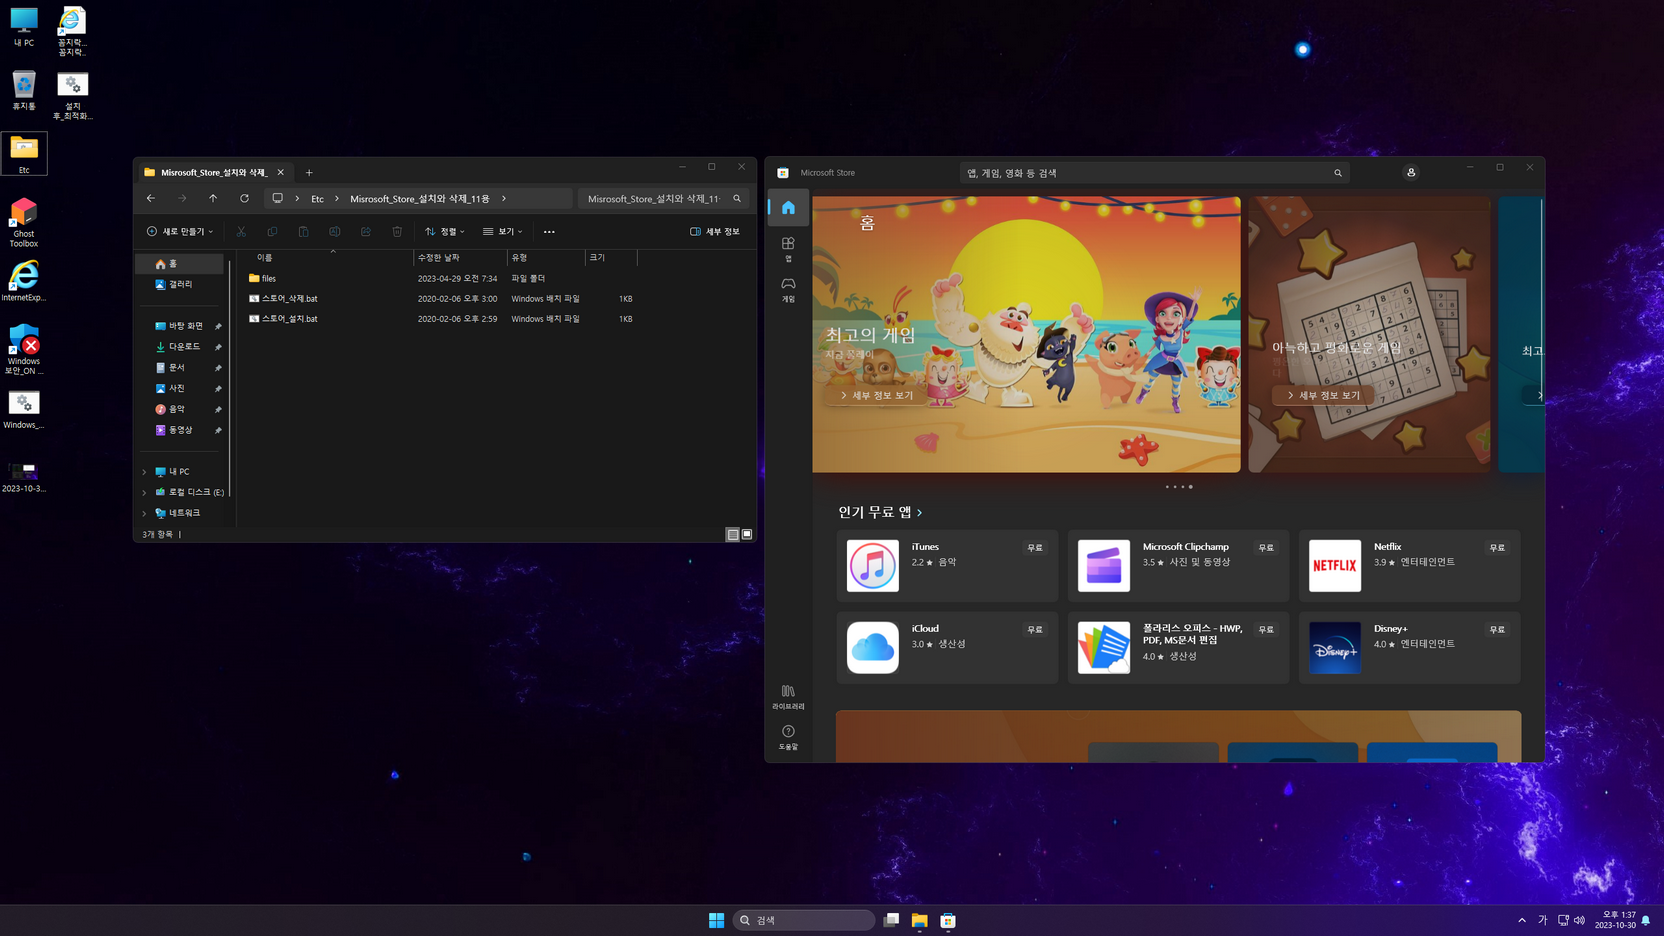Add a new File Explorer tab
Image resolution: width=1664 pixels, height=936 pixels.
309,172
